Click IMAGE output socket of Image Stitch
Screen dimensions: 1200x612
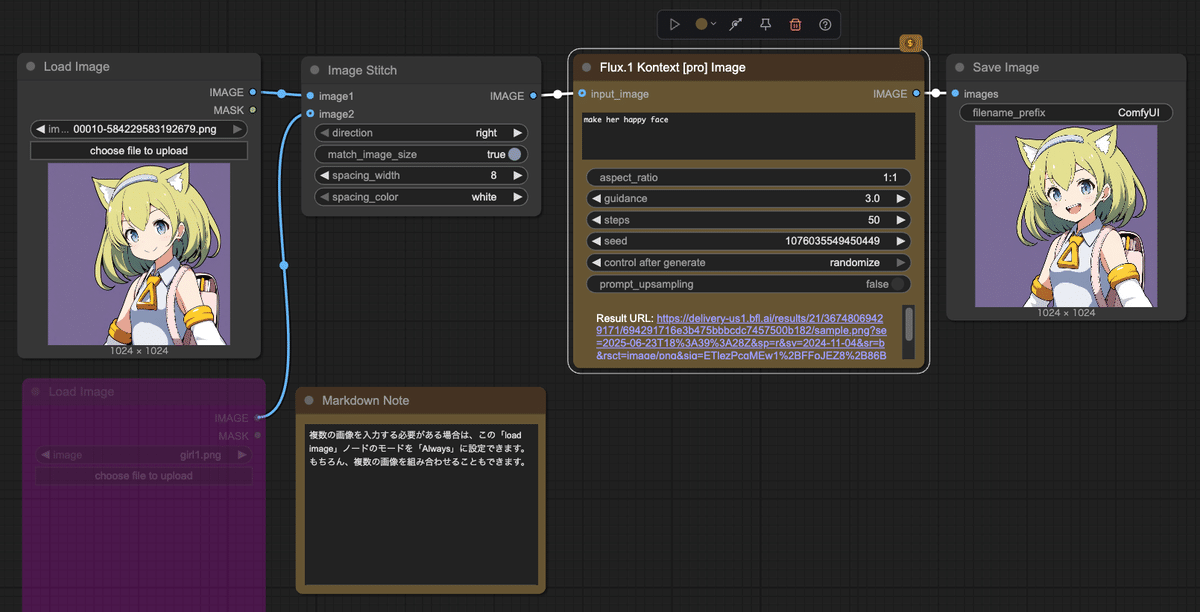(x=533, y=96)
